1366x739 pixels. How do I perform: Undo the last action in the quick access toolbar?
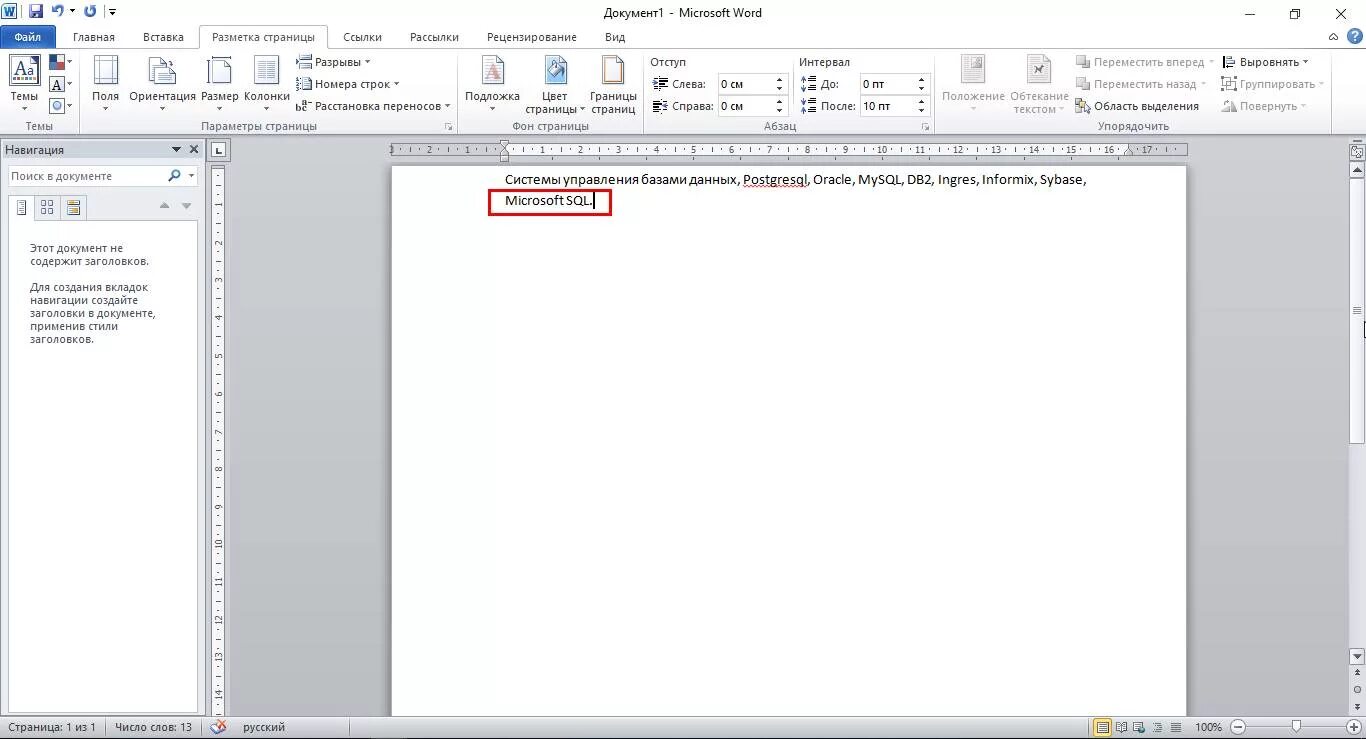(57, 12)
